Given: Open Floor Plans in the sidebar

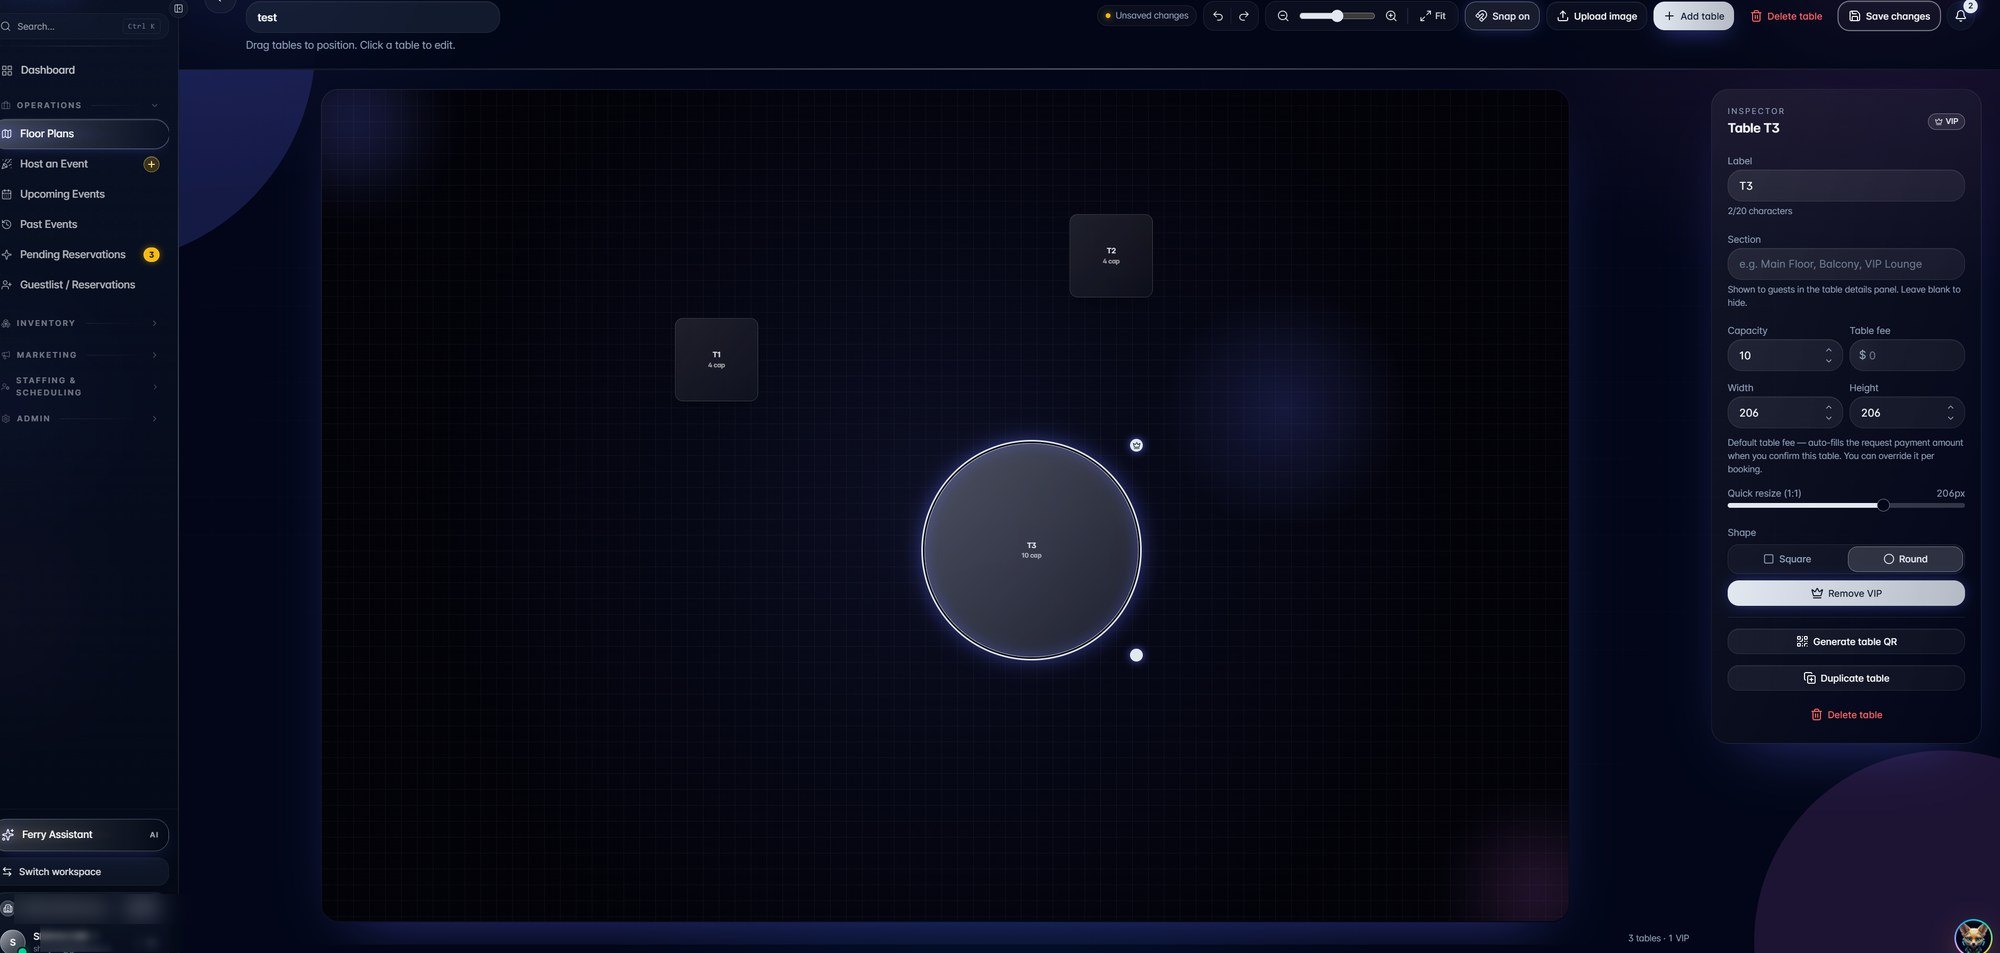Looking at the screenshot, I should 84,134.
